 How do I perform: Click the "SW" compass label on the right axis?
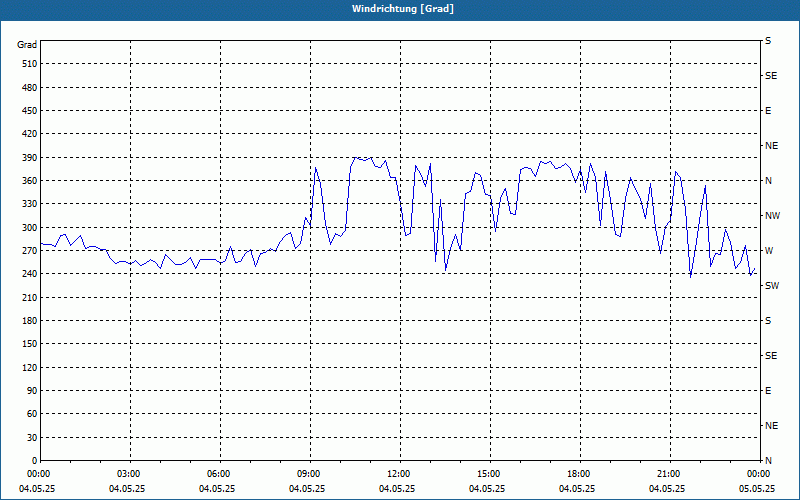point(772,286)
